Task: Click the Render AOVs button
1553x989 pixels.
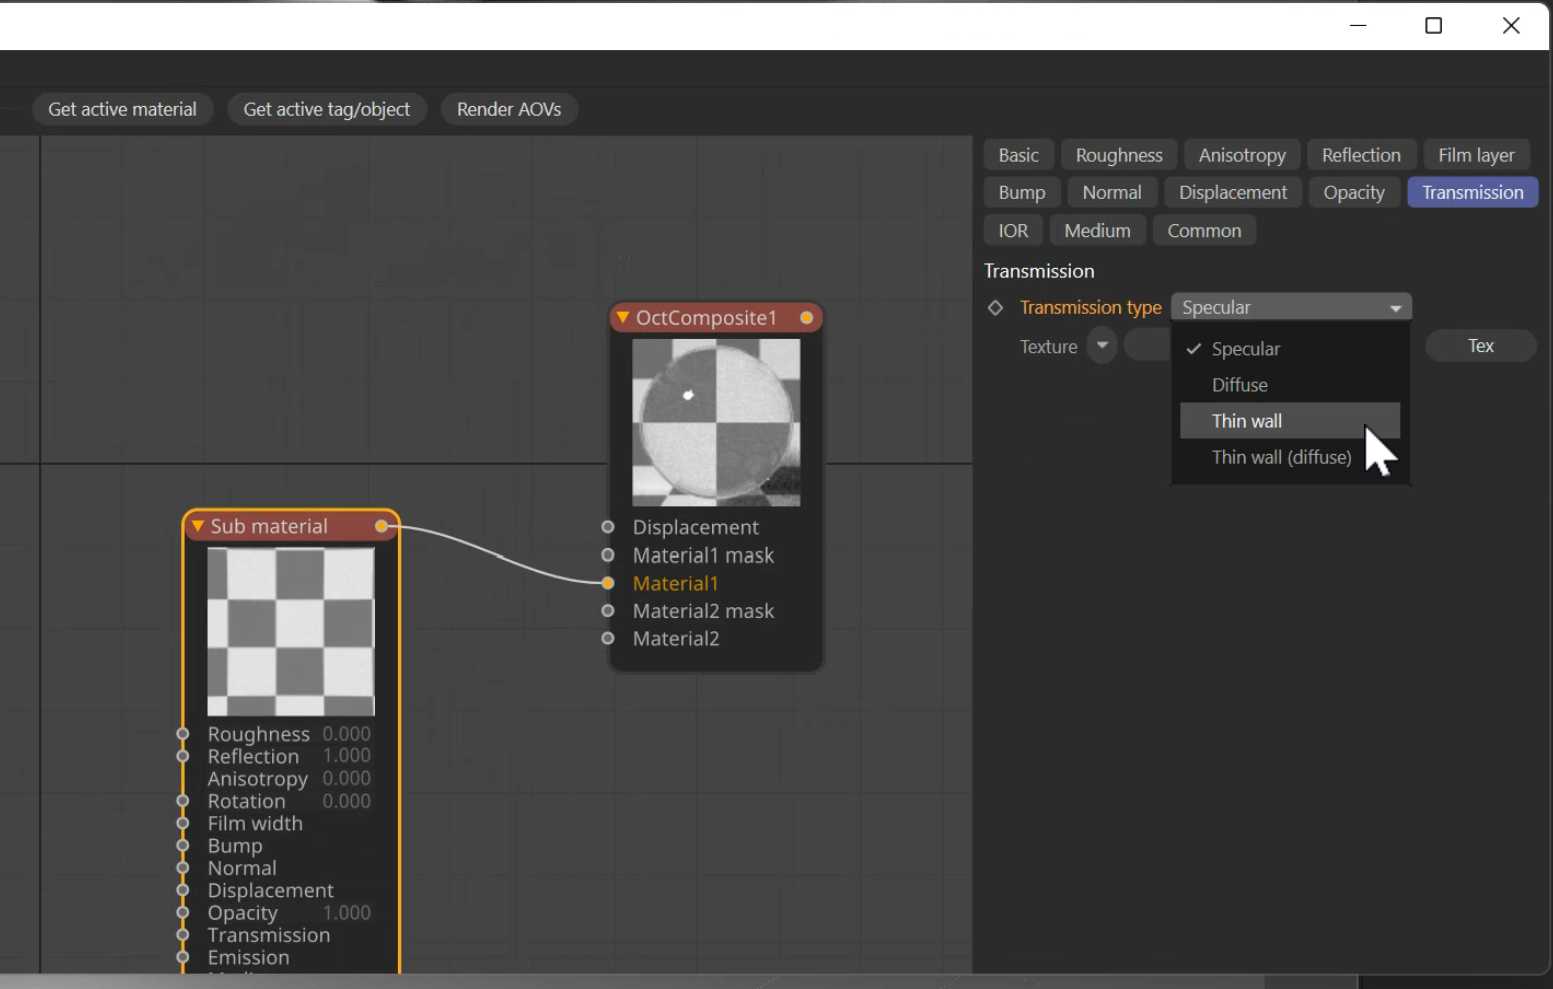Action: 509,109
